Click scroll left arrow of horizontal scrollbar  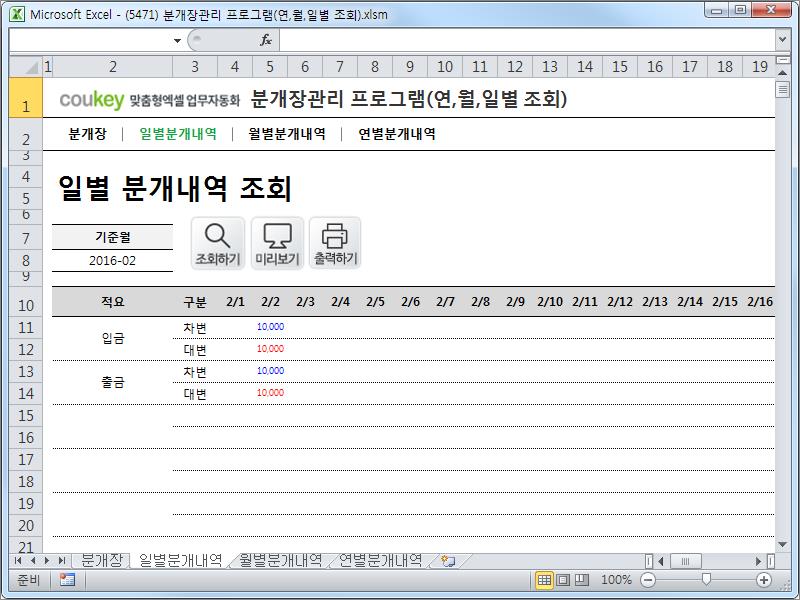(x=661, y=561)
